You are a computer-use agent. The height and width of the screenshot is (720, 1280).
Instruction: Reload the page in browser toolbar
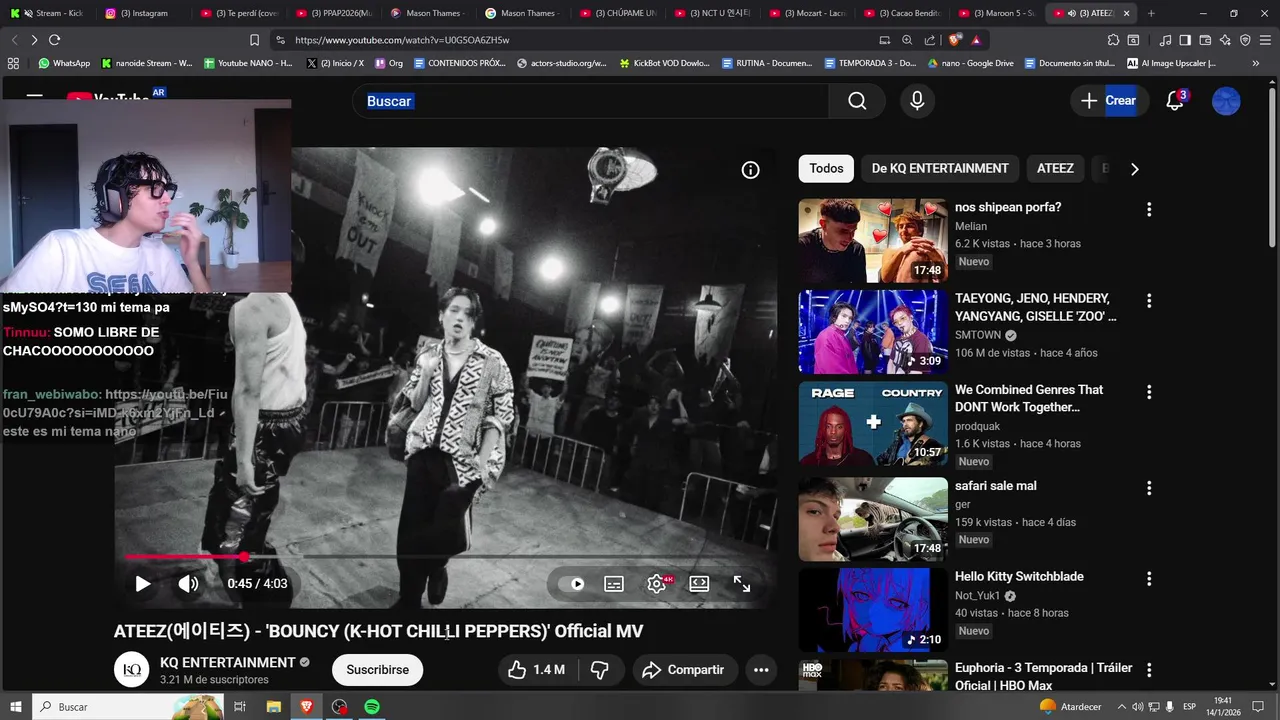(x=54, y=40)
